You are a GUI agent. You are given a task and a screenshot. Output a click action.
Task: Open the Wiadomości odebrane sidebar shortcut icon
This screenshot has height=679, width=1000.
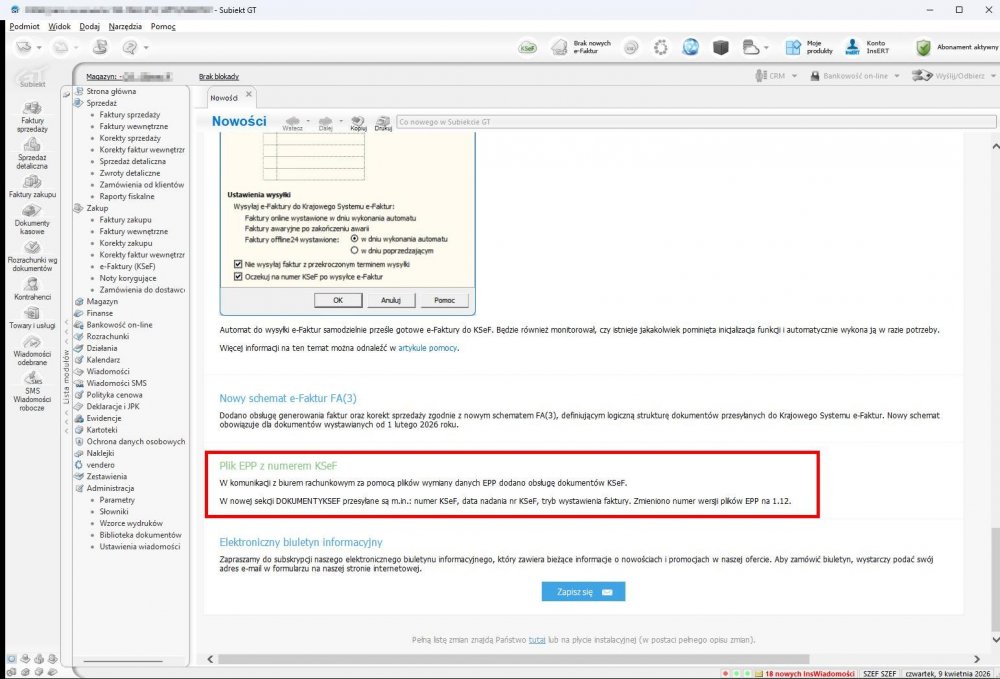pos(32,342)
